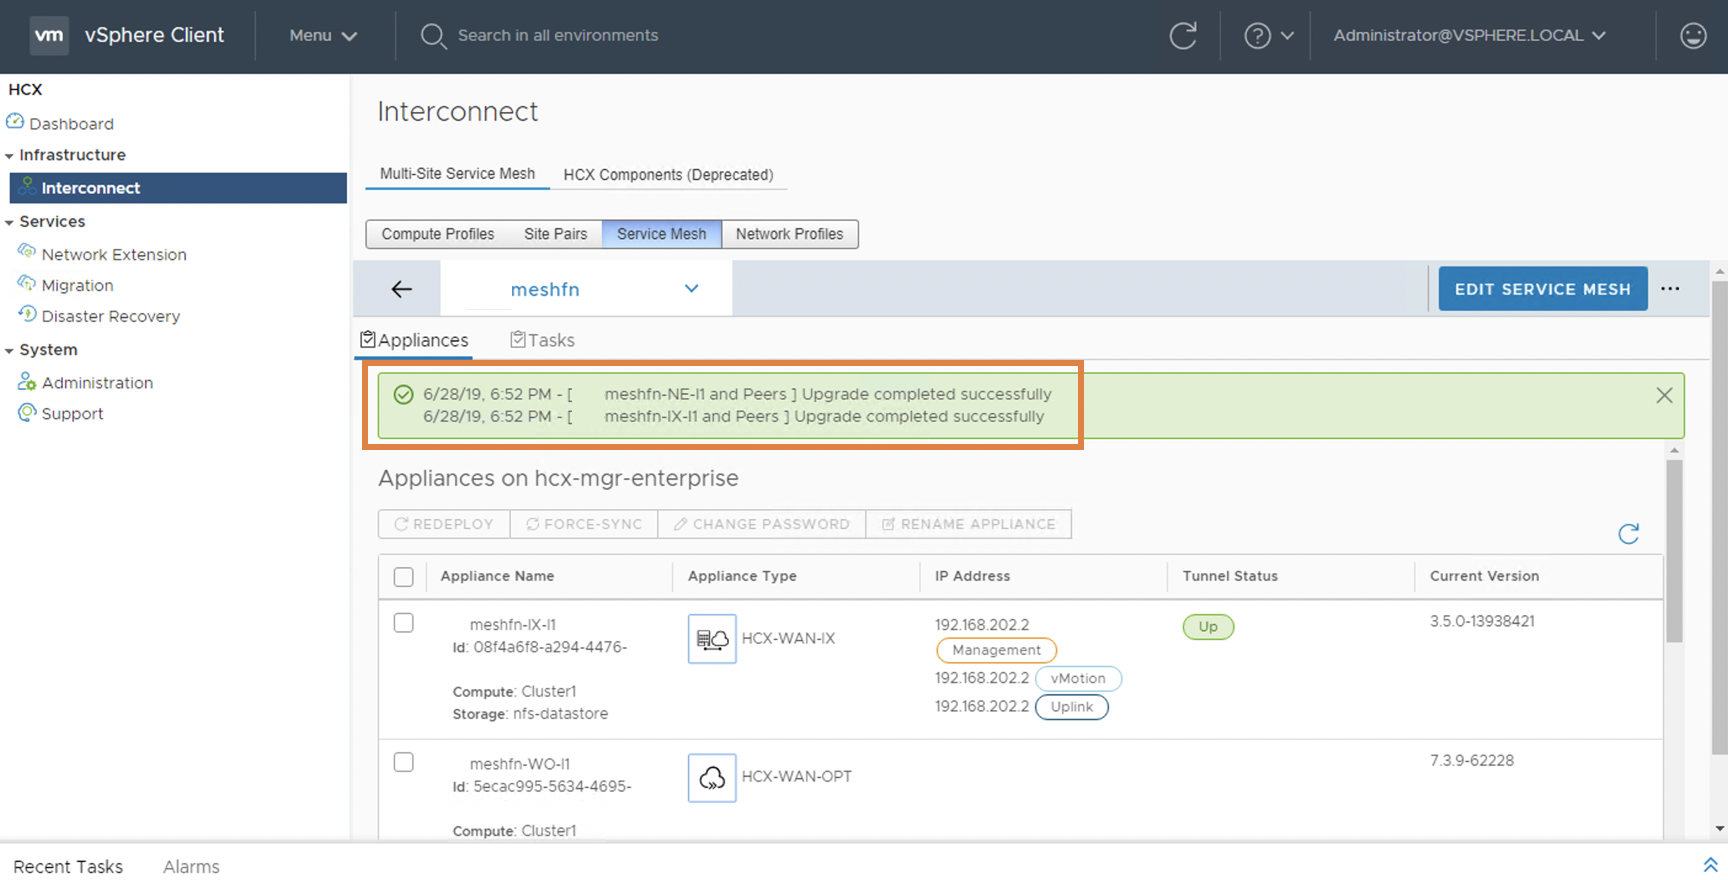Click the Uplink network tag
Image resolution: width=1728 pixels, height=880 pixels.
click(x=1072, y=707)
